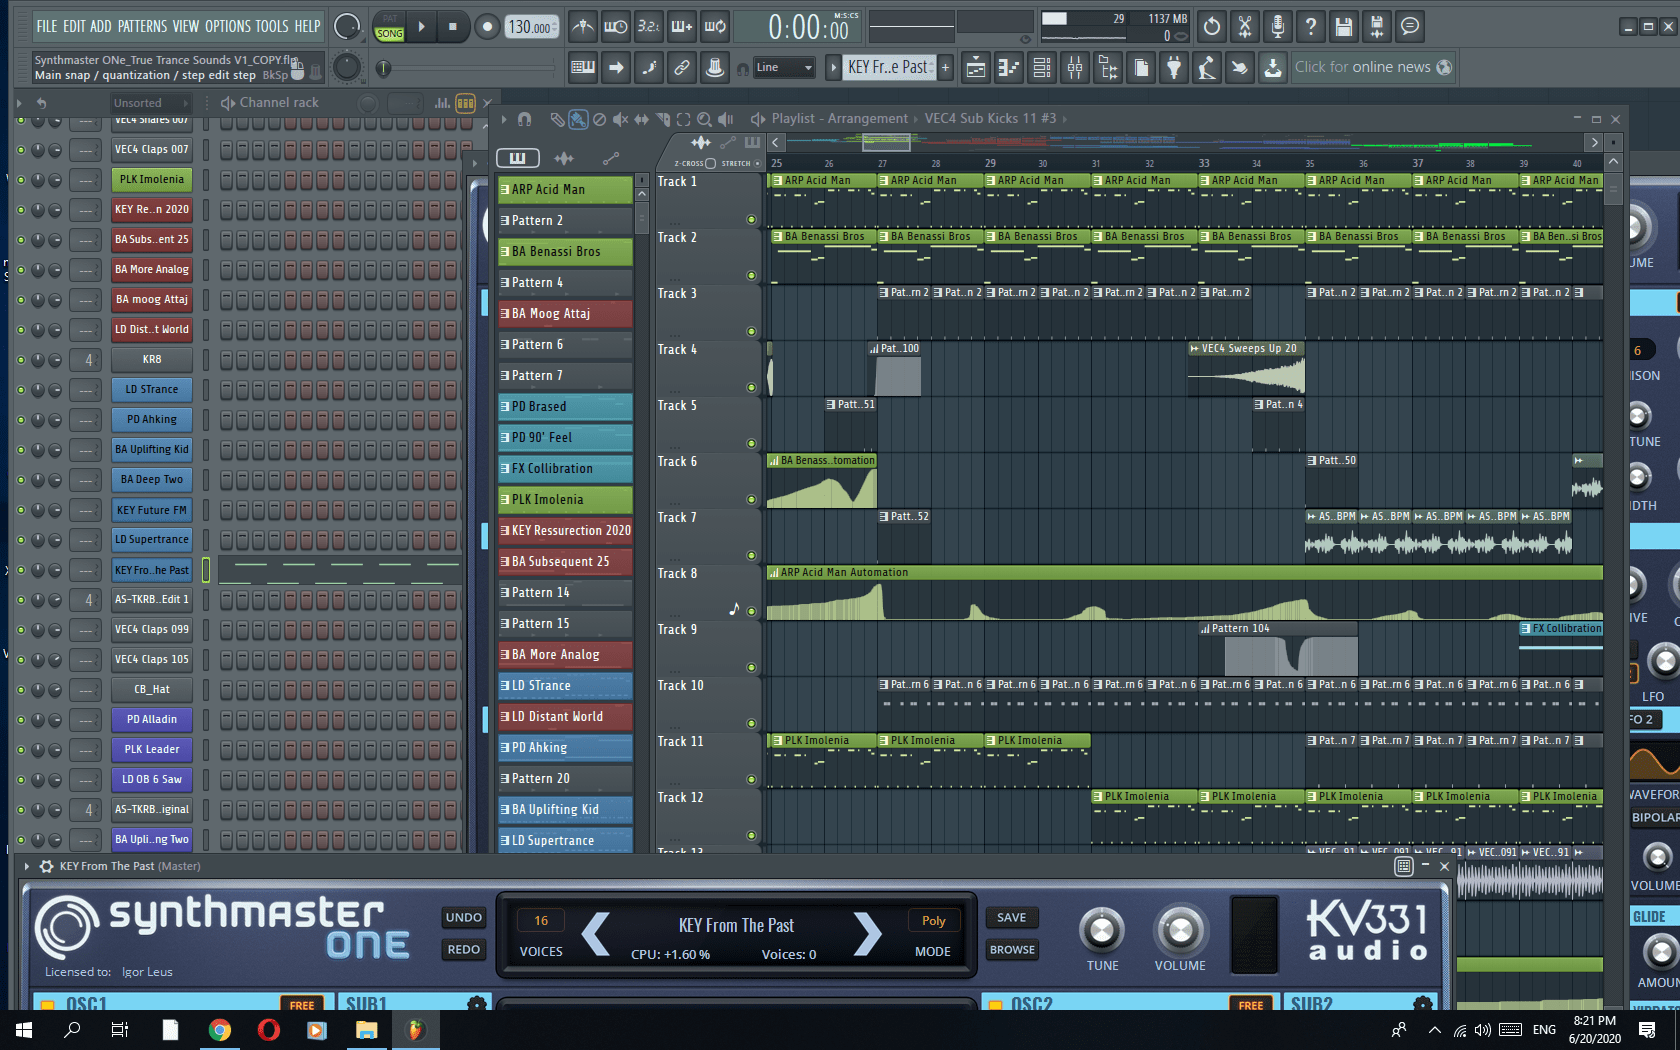Open audio recording microphone icon
The height and width of the screenshot is (1050, 1680).
click(1277, 26)
